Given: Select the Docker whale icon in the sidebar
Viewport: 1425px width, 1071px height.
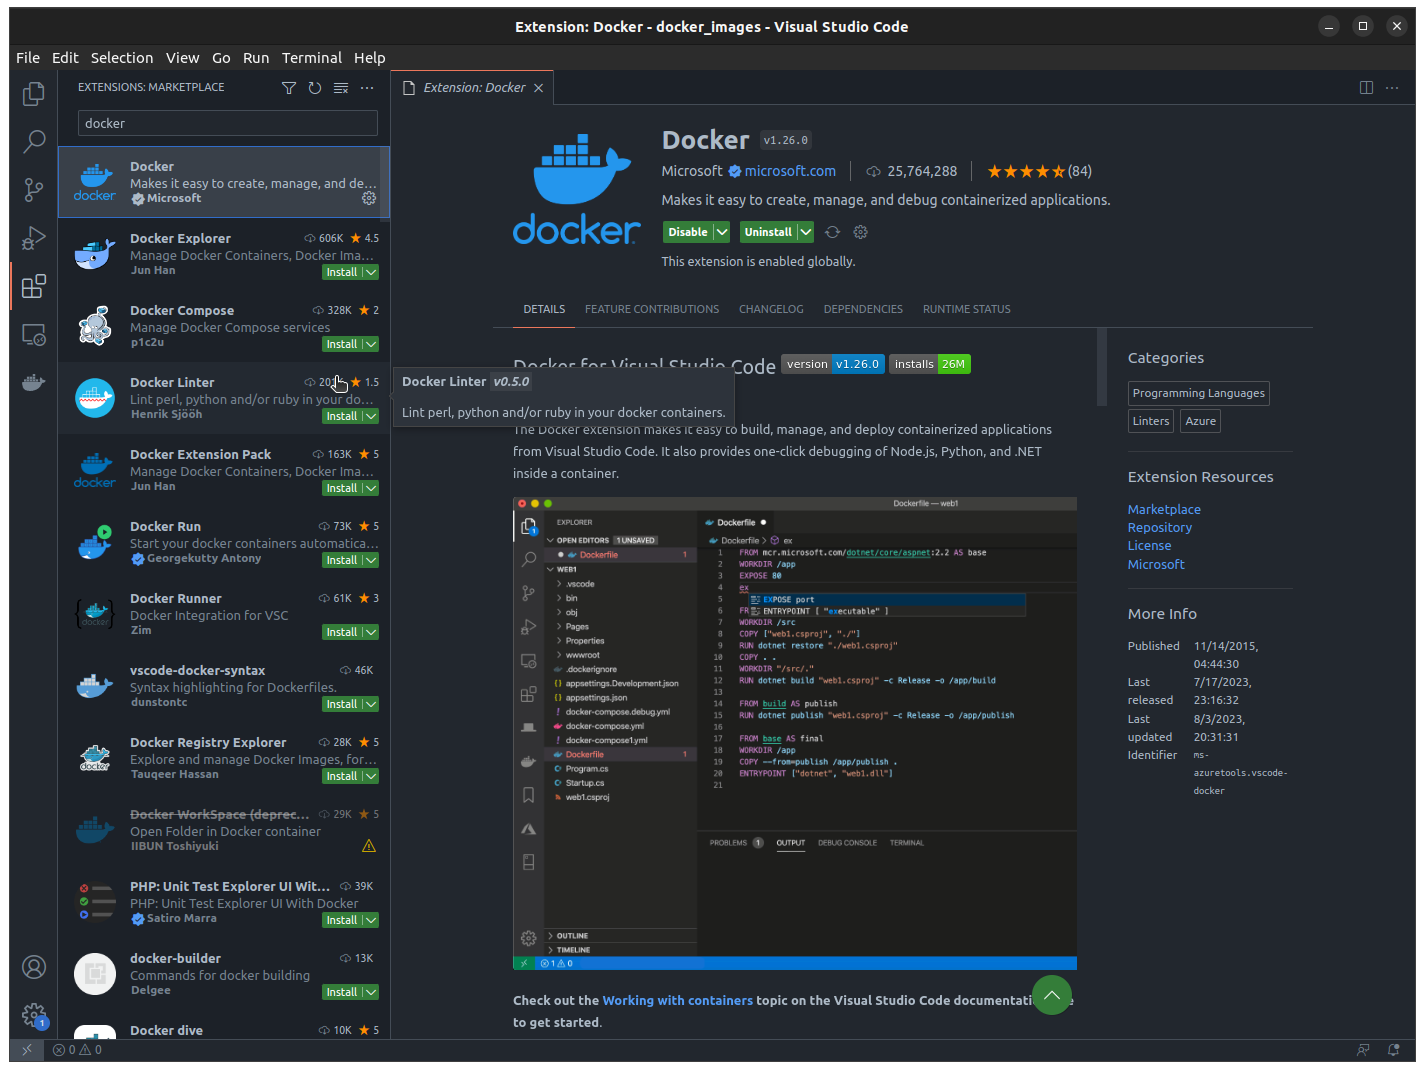Looking at the screenshot, I should (x=33, y=381).
